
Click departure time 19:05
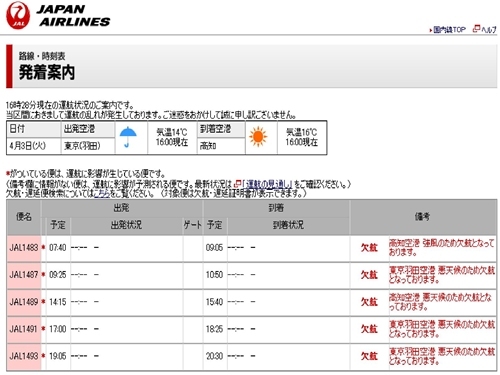(x=58, y=356)
